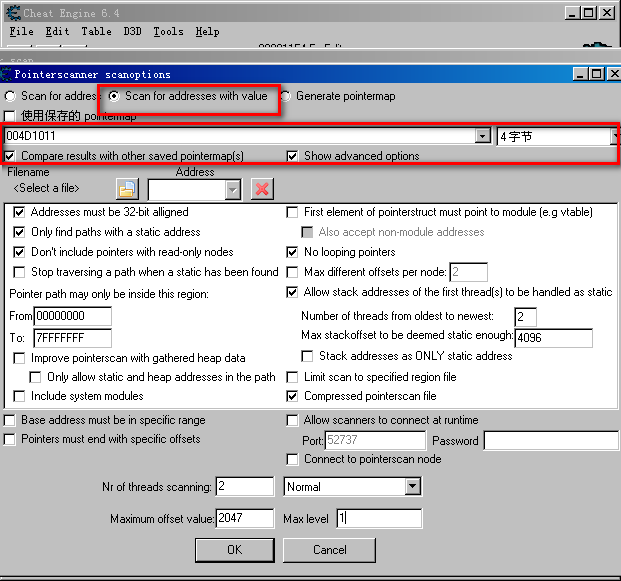The width and height of the screenshot is (621, 581).
Task: Enable Include system modules option
Action: click(x=20, y=396)
